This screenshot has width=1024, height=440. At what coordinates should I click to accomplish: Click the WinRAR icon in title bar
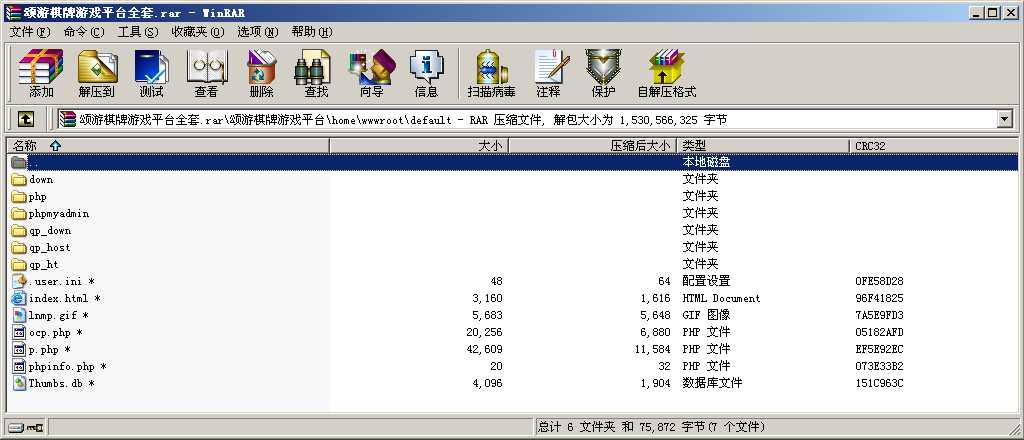coord(12,12)
